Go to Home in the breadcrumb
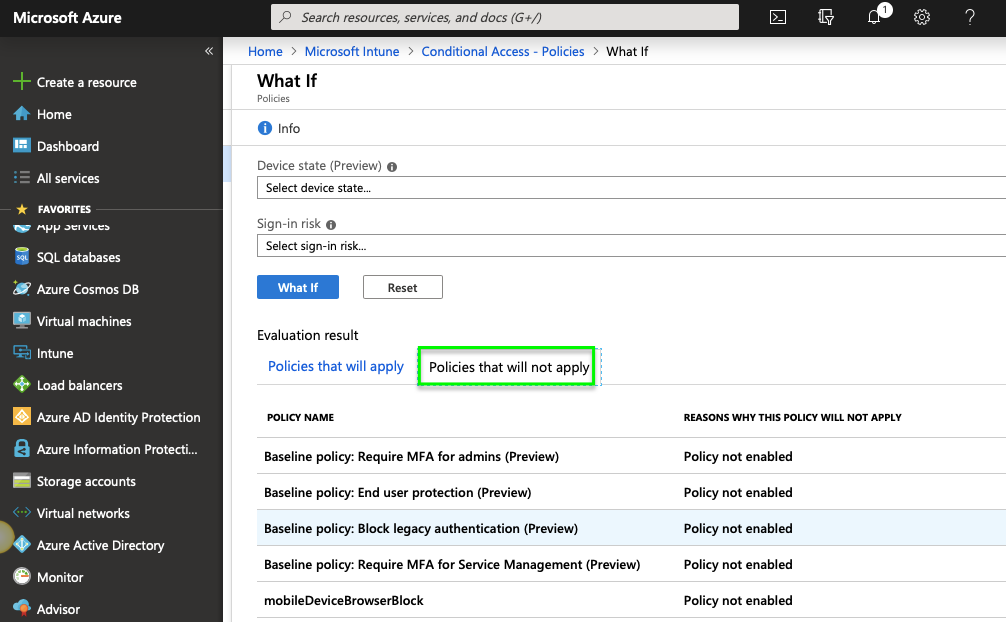The width and height of the screenshot is (1006, 622). pyautogui.click(x=265, y=51)
